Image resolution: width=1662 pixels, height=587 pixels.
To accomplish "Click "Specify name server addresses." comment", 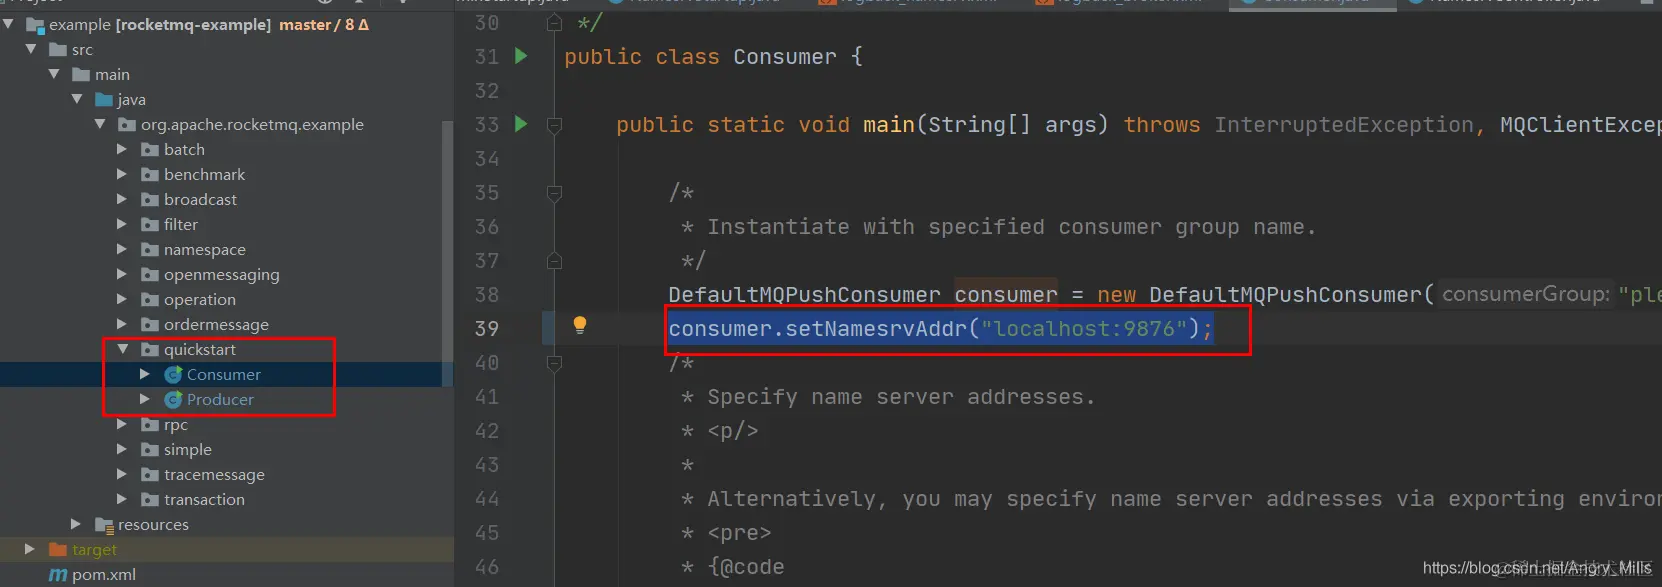I will (901, 397).
